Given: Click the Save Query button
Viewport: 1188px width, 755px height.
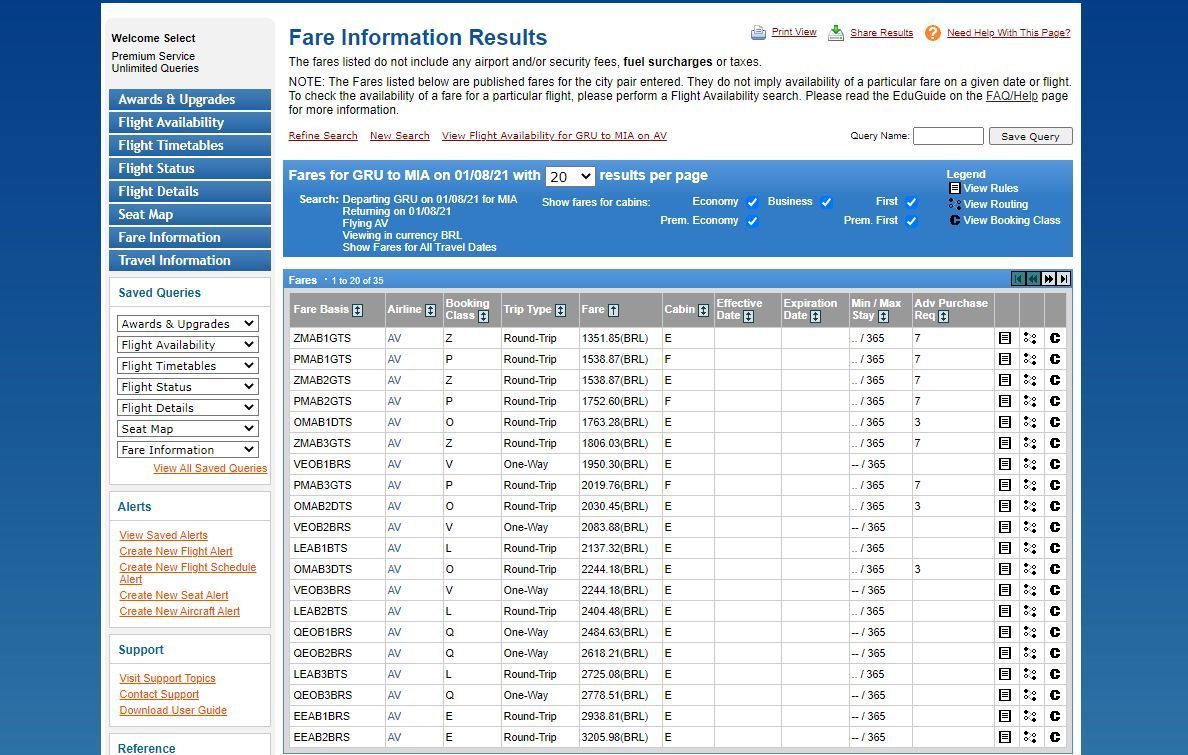Looking at the screenshot, I should pos(1030,136).
